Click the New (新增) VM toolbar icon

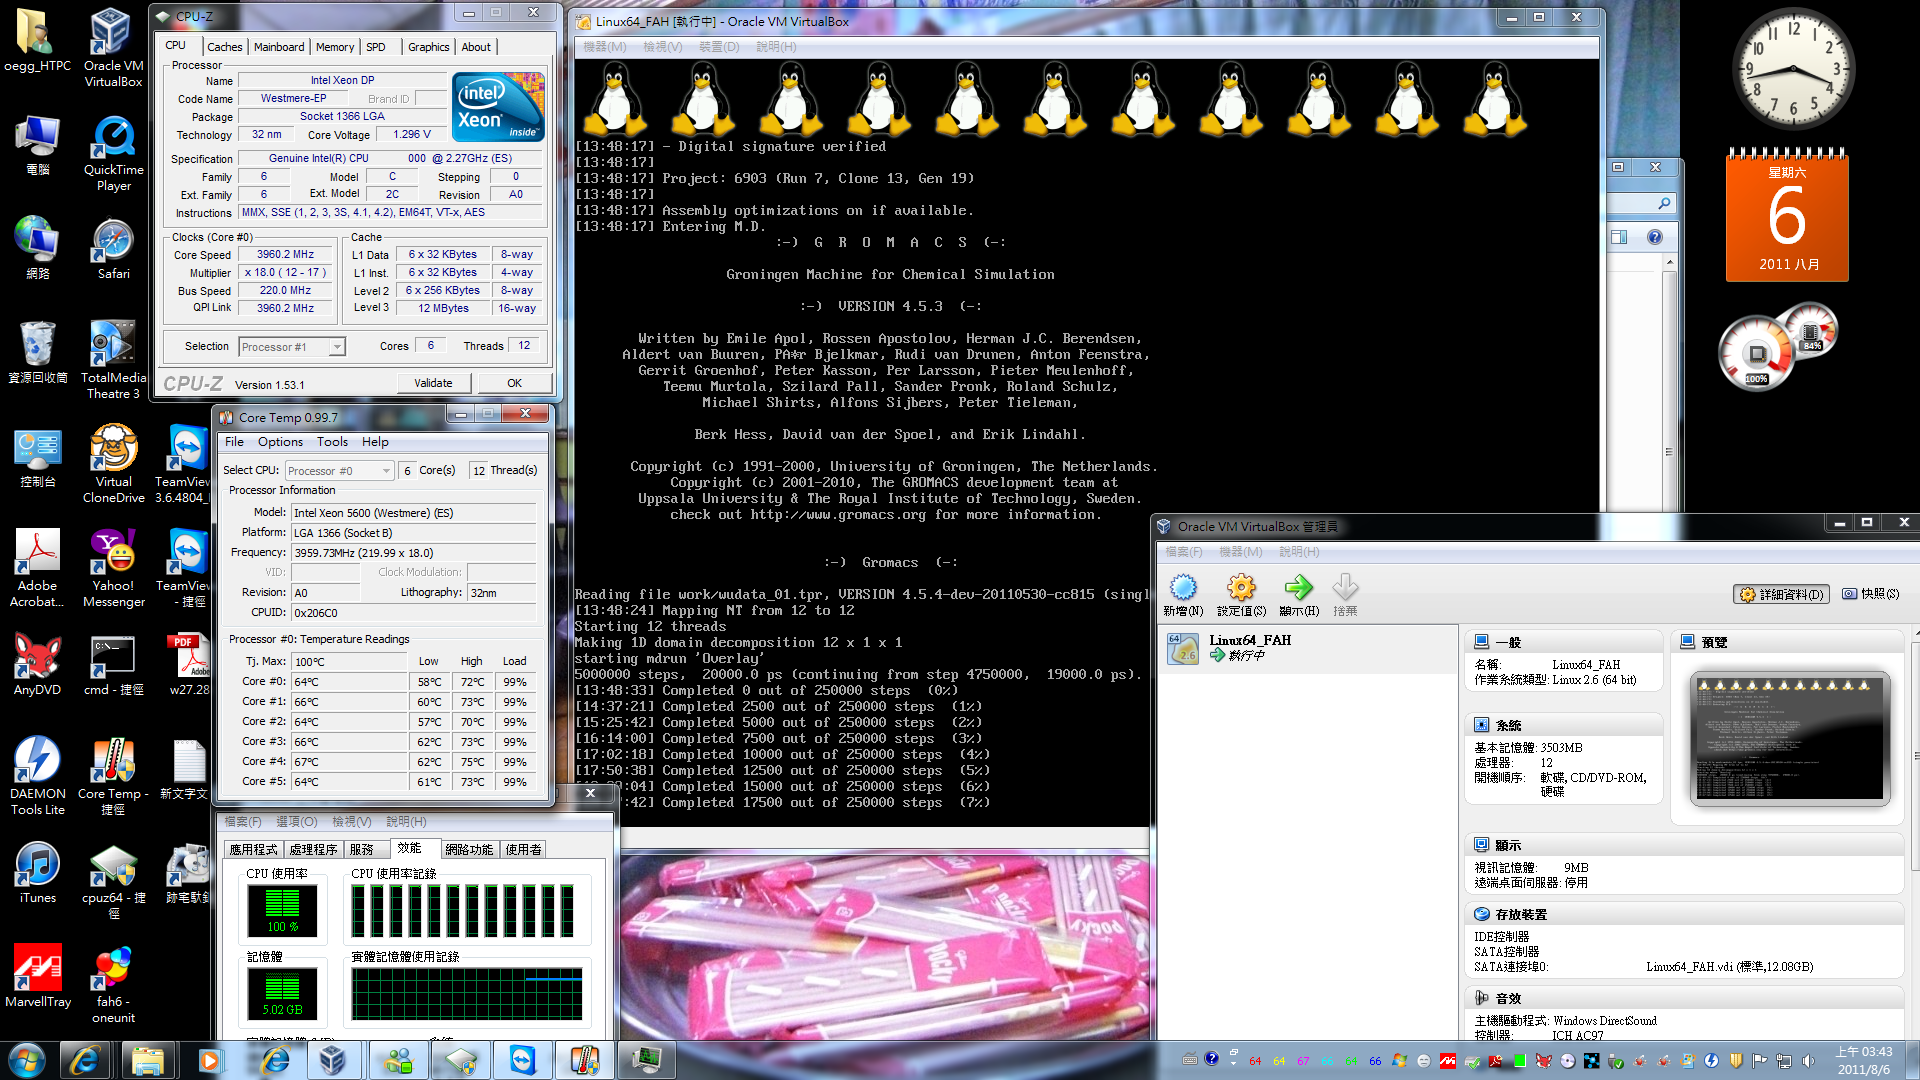coord(1183,587)
